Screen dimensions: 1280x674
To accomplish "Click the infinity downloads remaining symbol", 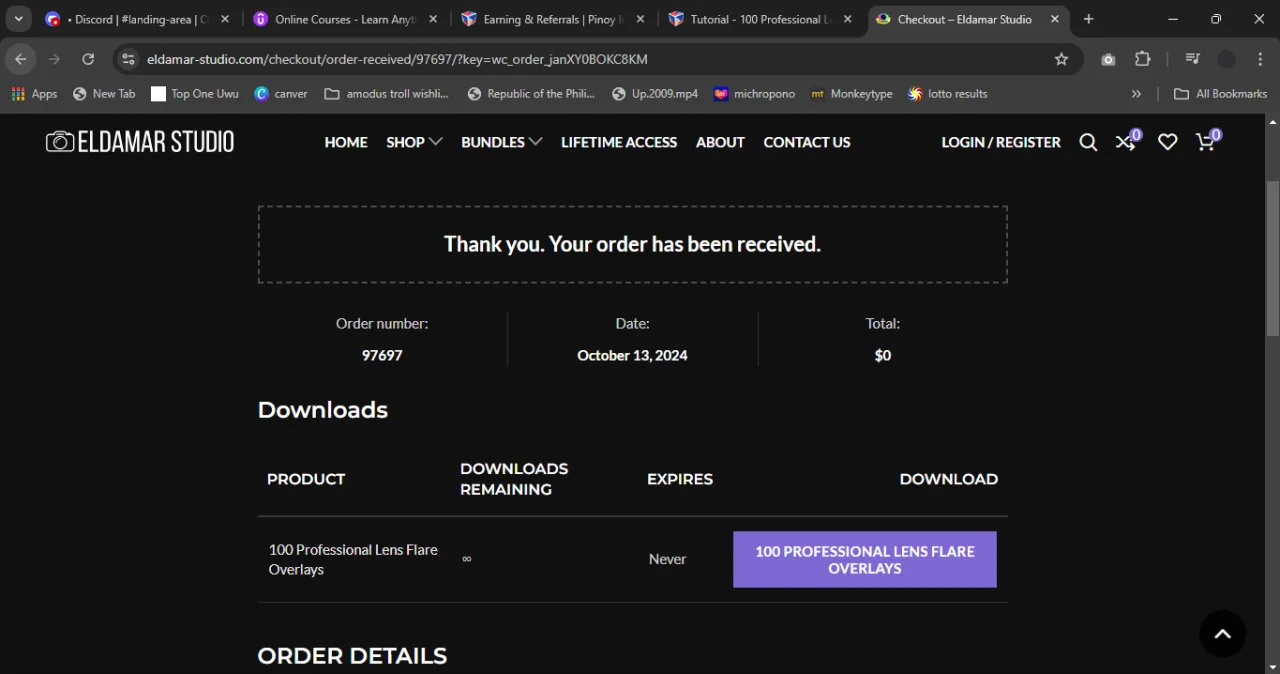I will click(466, 559).
